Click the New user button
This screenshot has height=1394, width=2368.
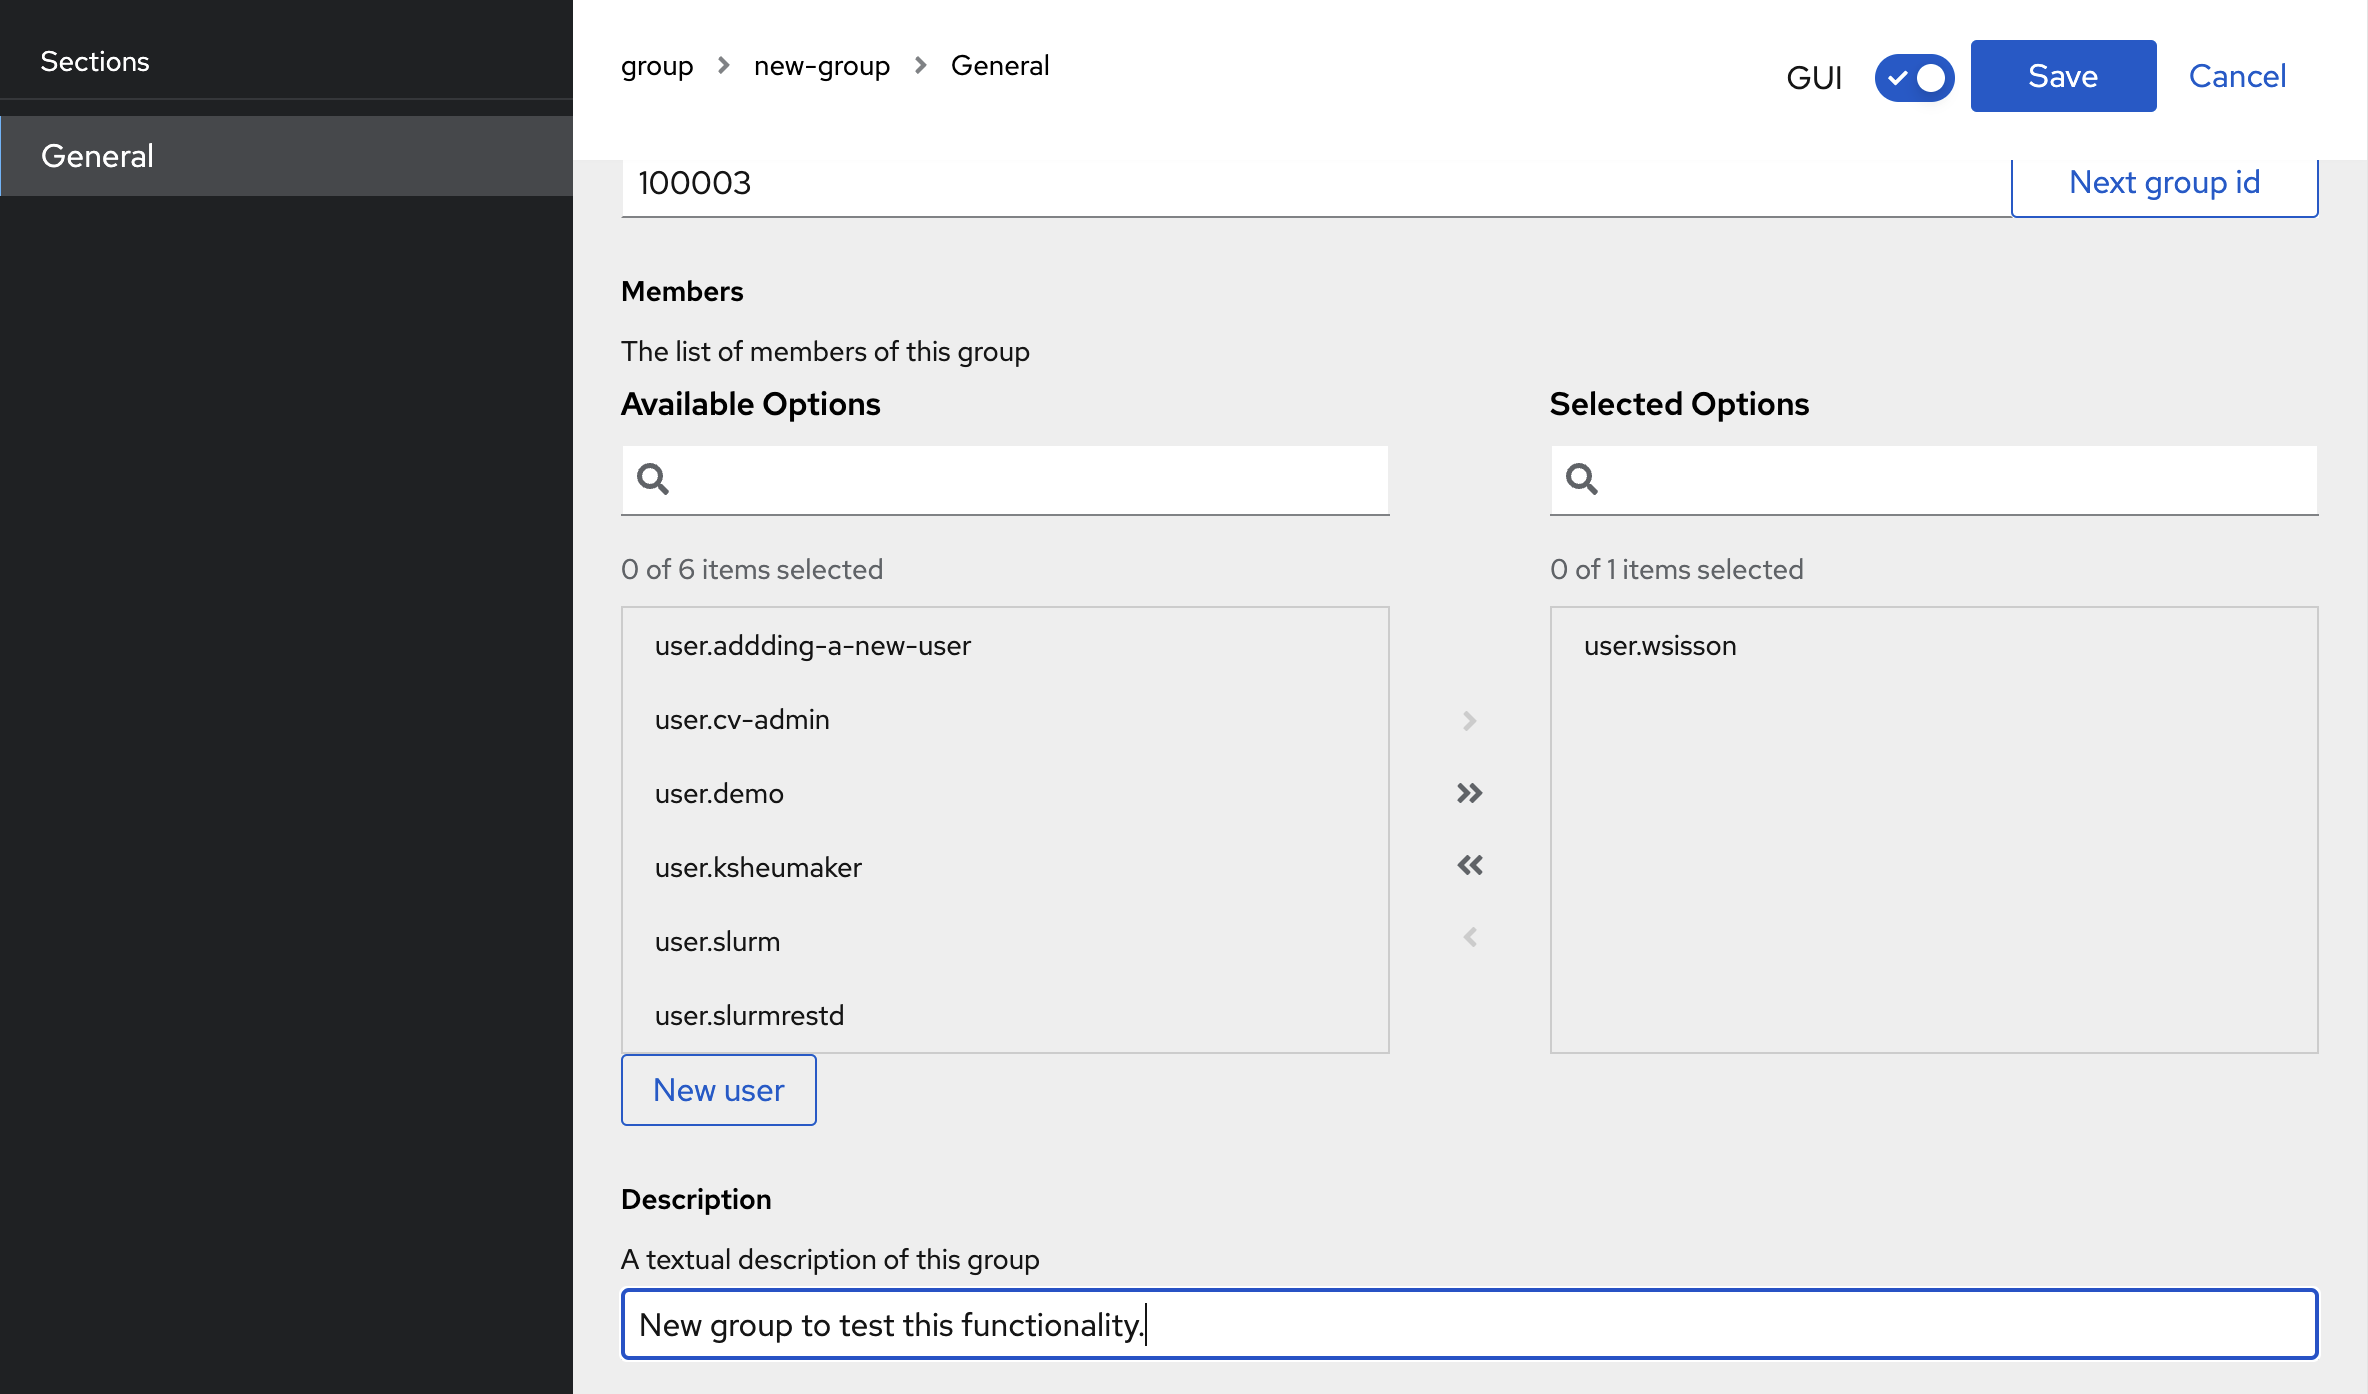coord(718,1090)
